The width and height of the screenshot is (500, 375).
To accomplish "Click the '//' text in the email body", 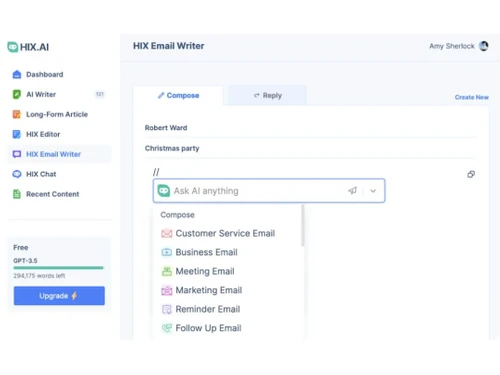I will point(156,172).
